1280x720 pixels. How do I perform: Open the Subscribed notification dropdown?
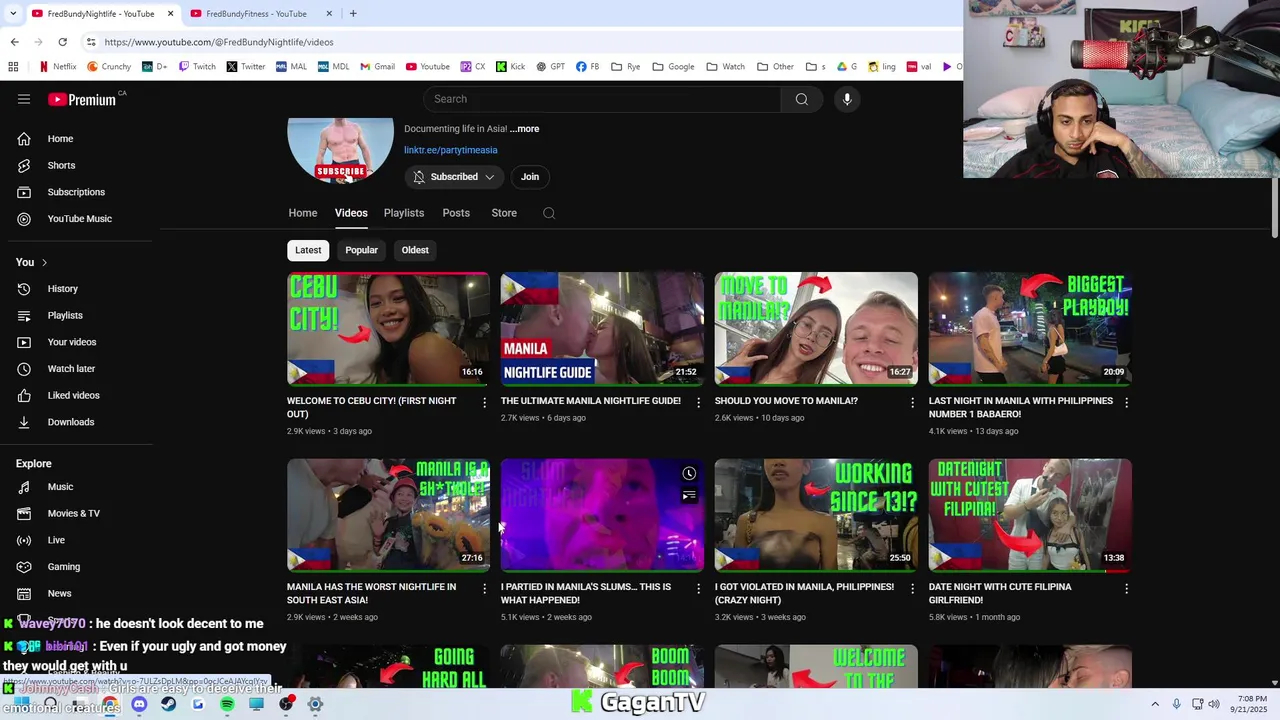click(x=454, y=177)
